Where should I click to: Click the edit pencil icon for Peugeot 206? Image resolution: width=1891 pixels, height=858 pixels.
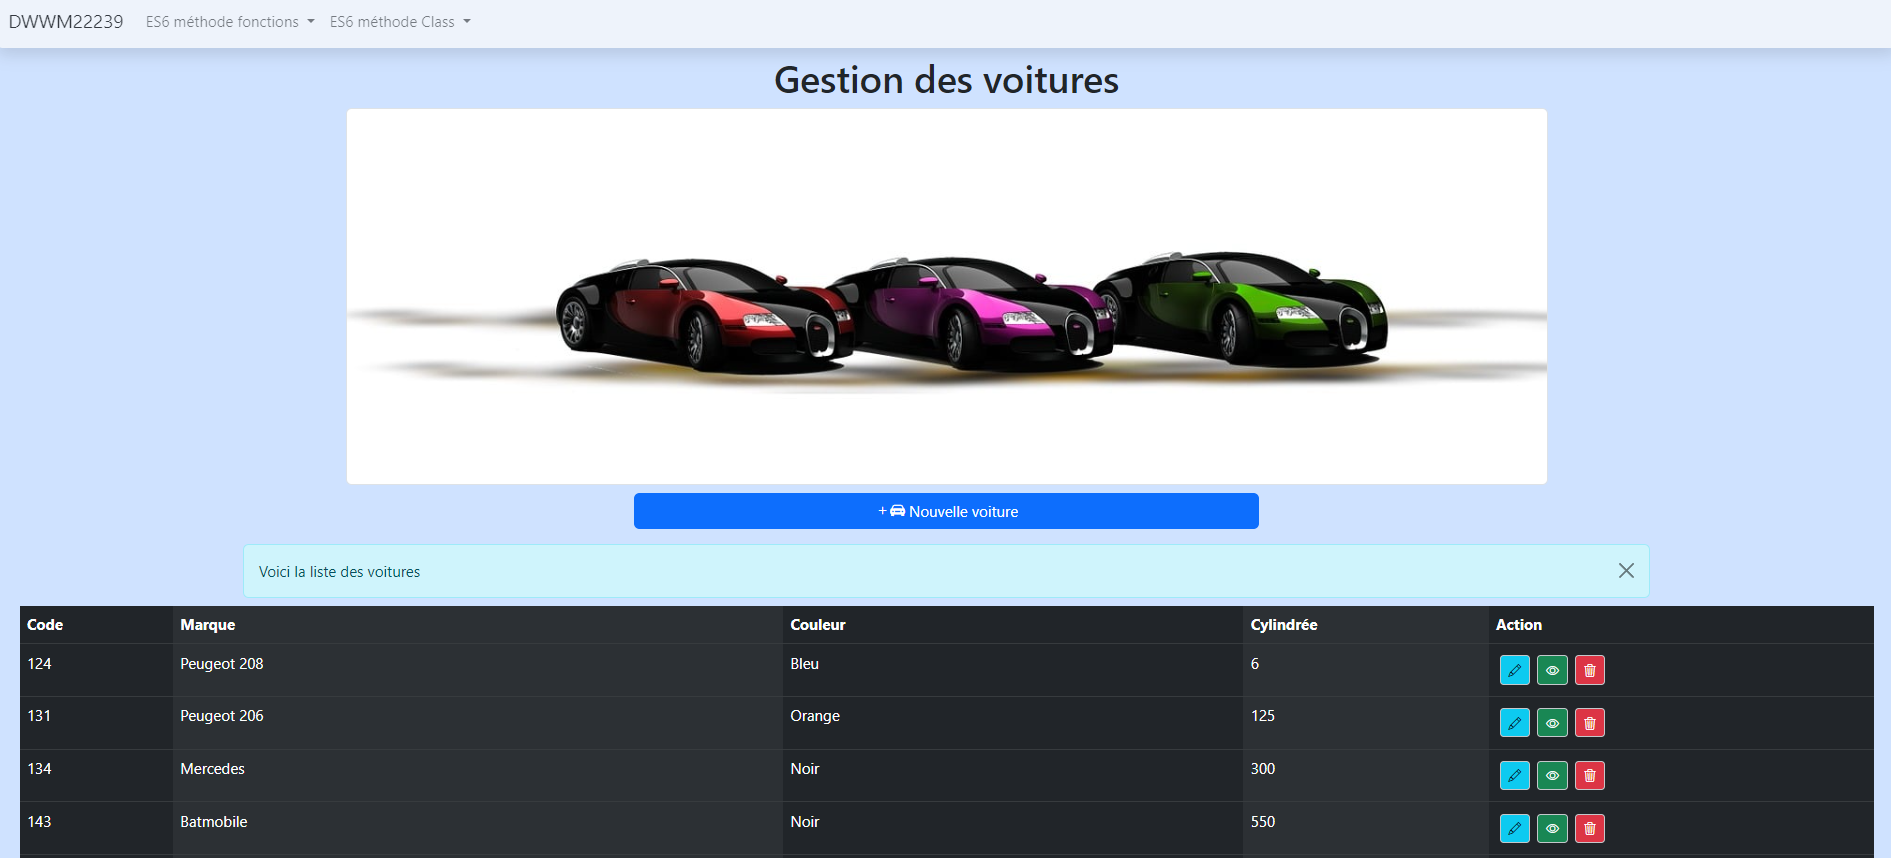pos(1514,723)
